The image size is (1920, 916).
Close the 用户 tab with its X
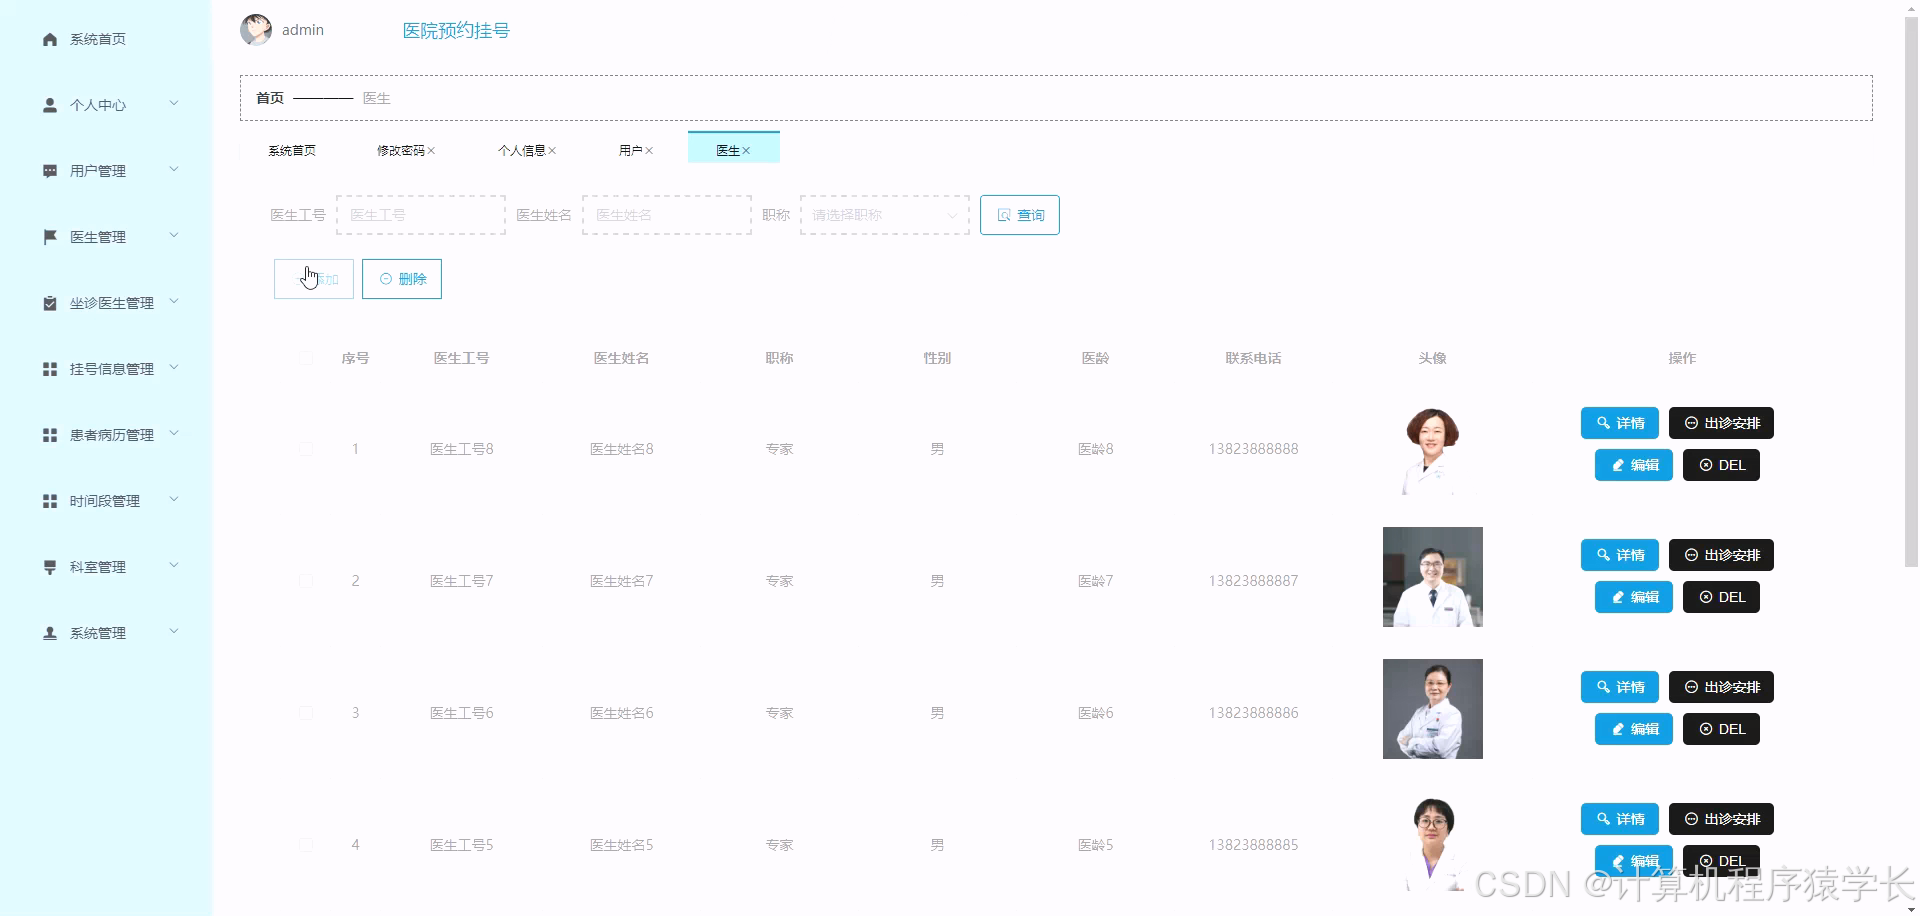649,151
